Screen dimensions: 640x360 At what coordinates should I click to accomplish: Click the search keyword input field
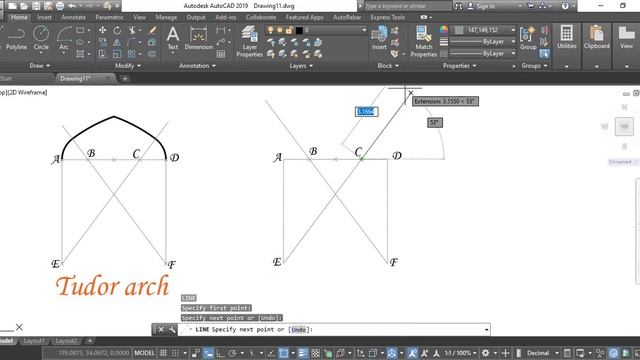tap(407, 6)
